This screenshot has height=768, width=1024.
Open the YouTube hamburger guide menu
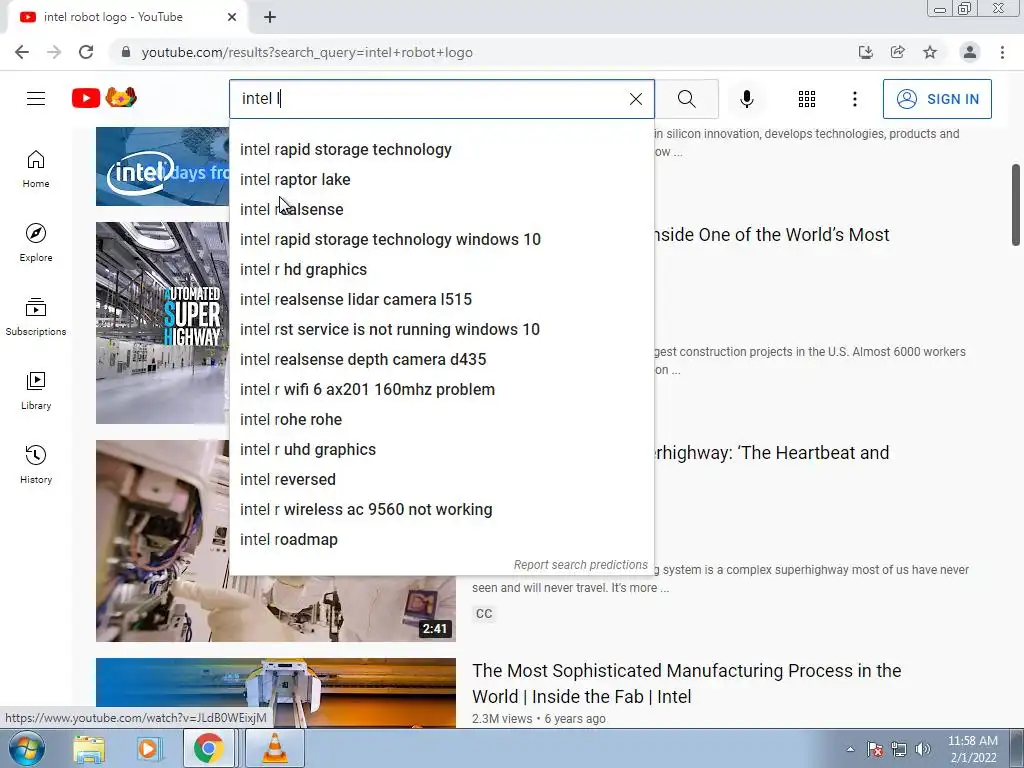(36, 99)
